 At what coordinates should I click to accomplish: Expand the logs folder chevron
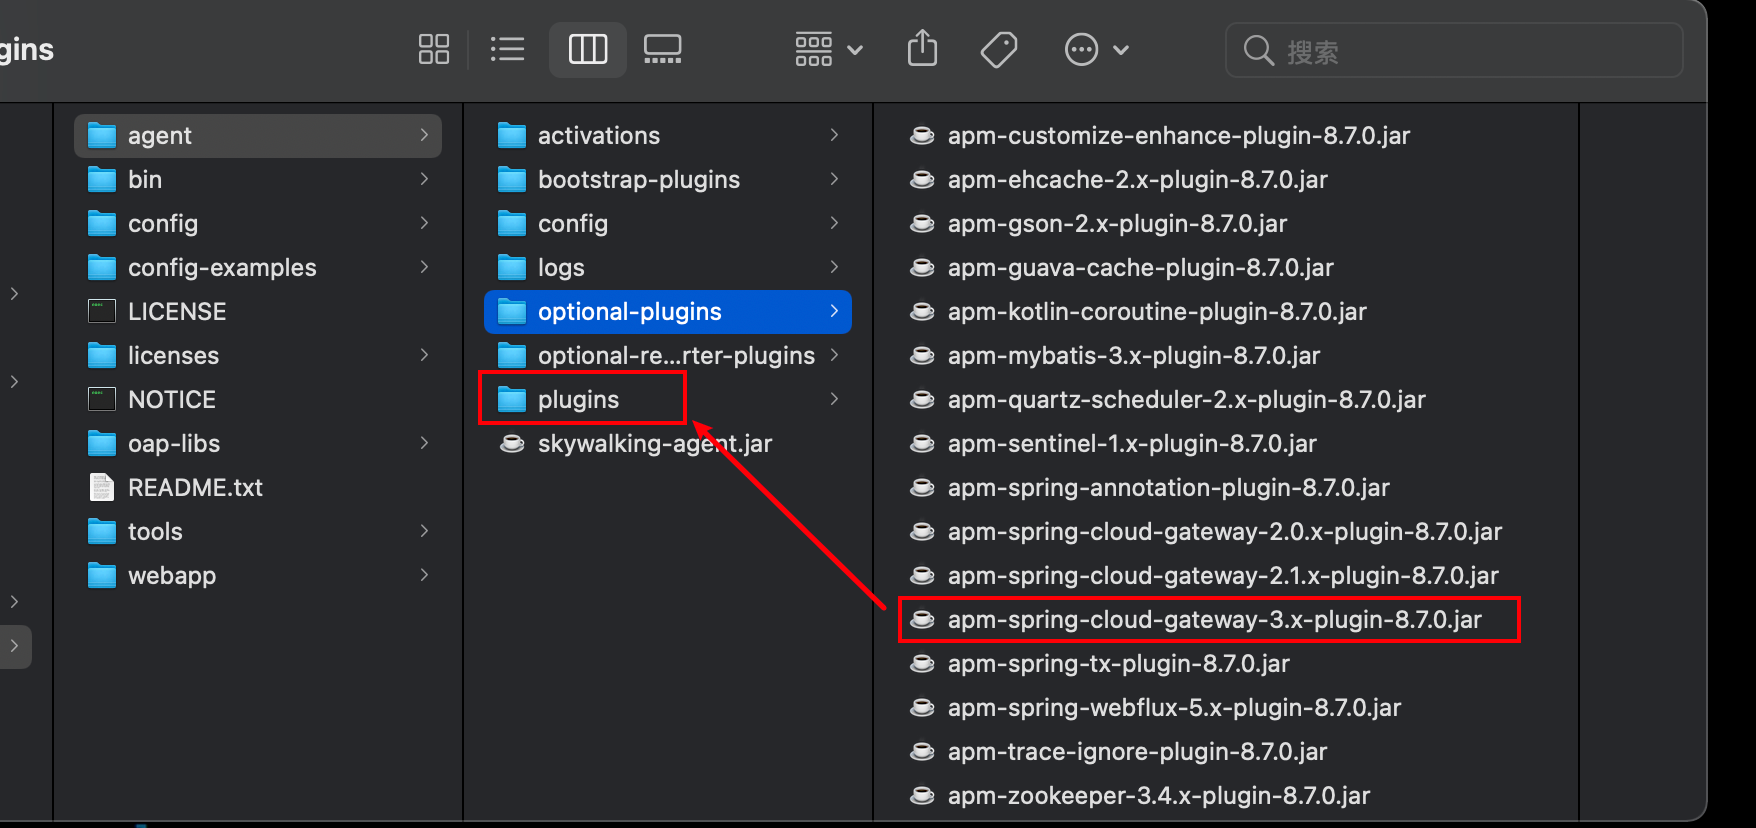point(834,267)
